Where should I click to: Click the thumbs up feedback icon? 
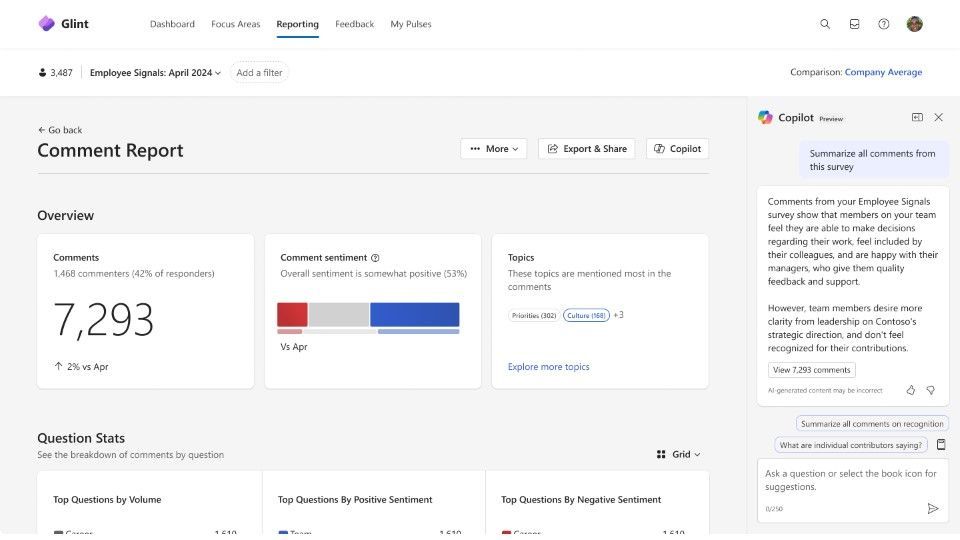[x=911, y=390]
